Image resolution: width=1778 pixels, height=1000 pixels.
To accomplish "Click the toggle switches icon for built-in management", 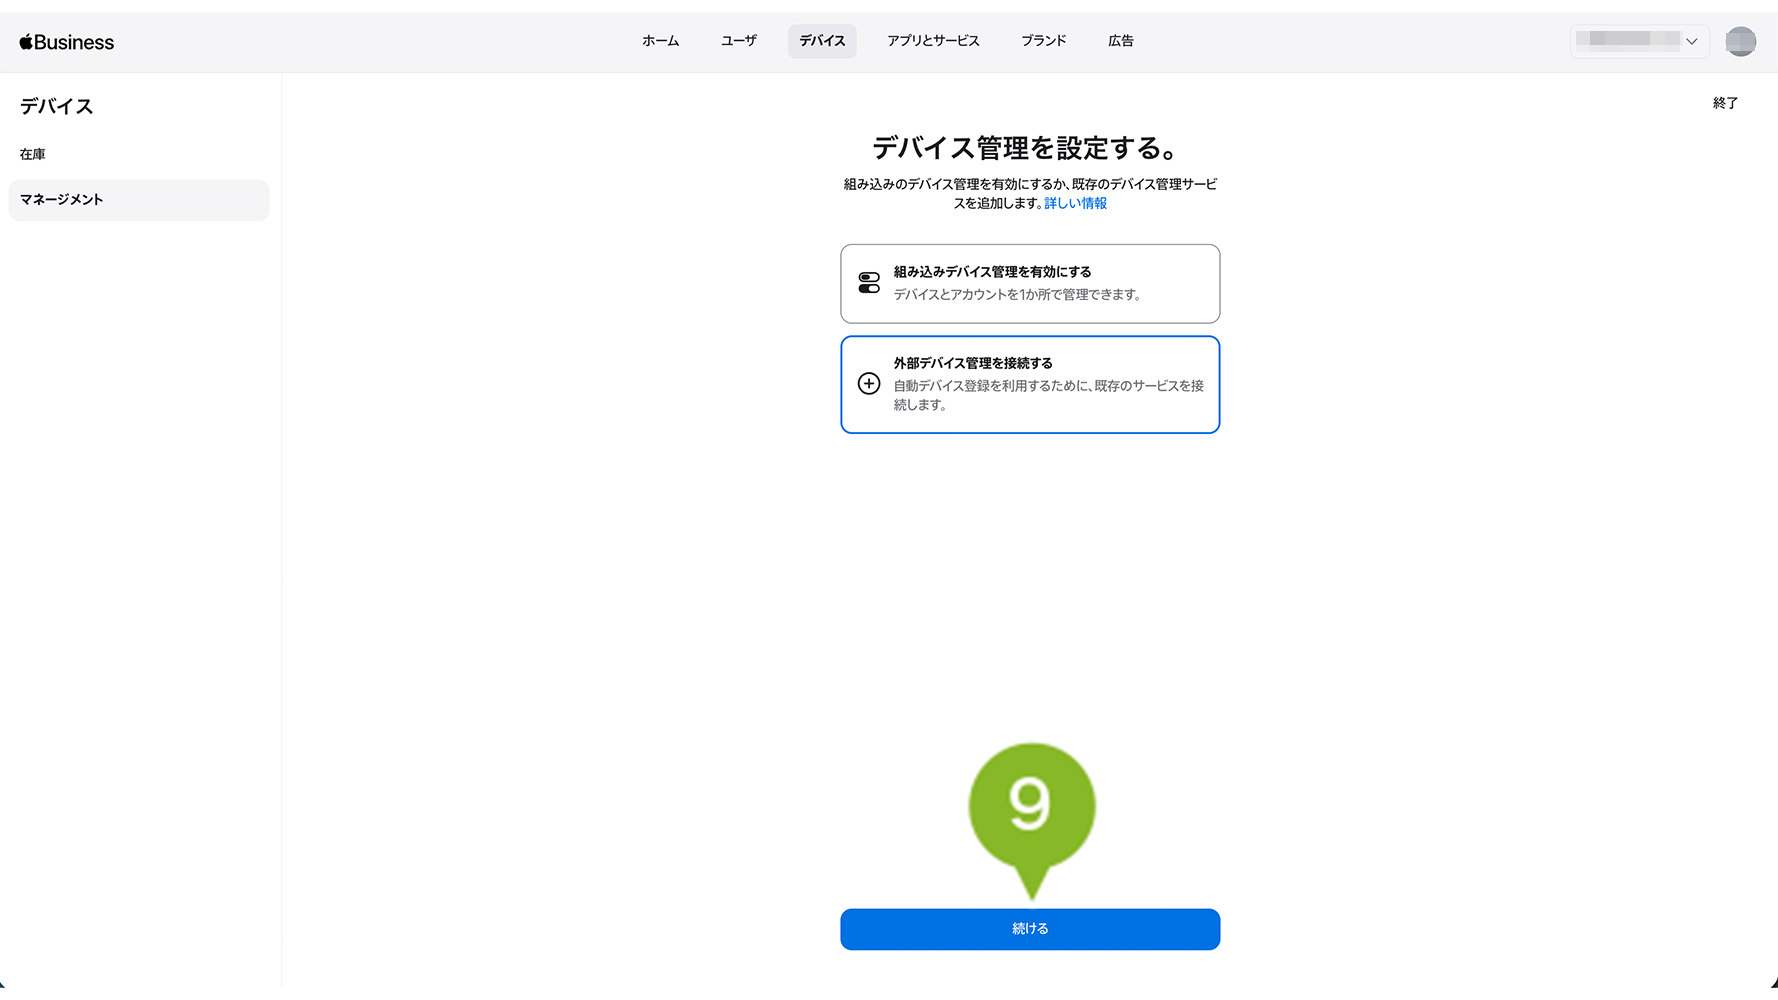I will point(869,283).
